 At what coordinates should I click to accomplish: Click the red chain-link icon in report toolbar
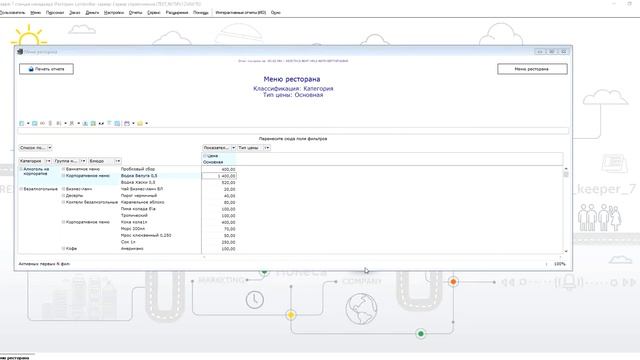tap(42, 123)
